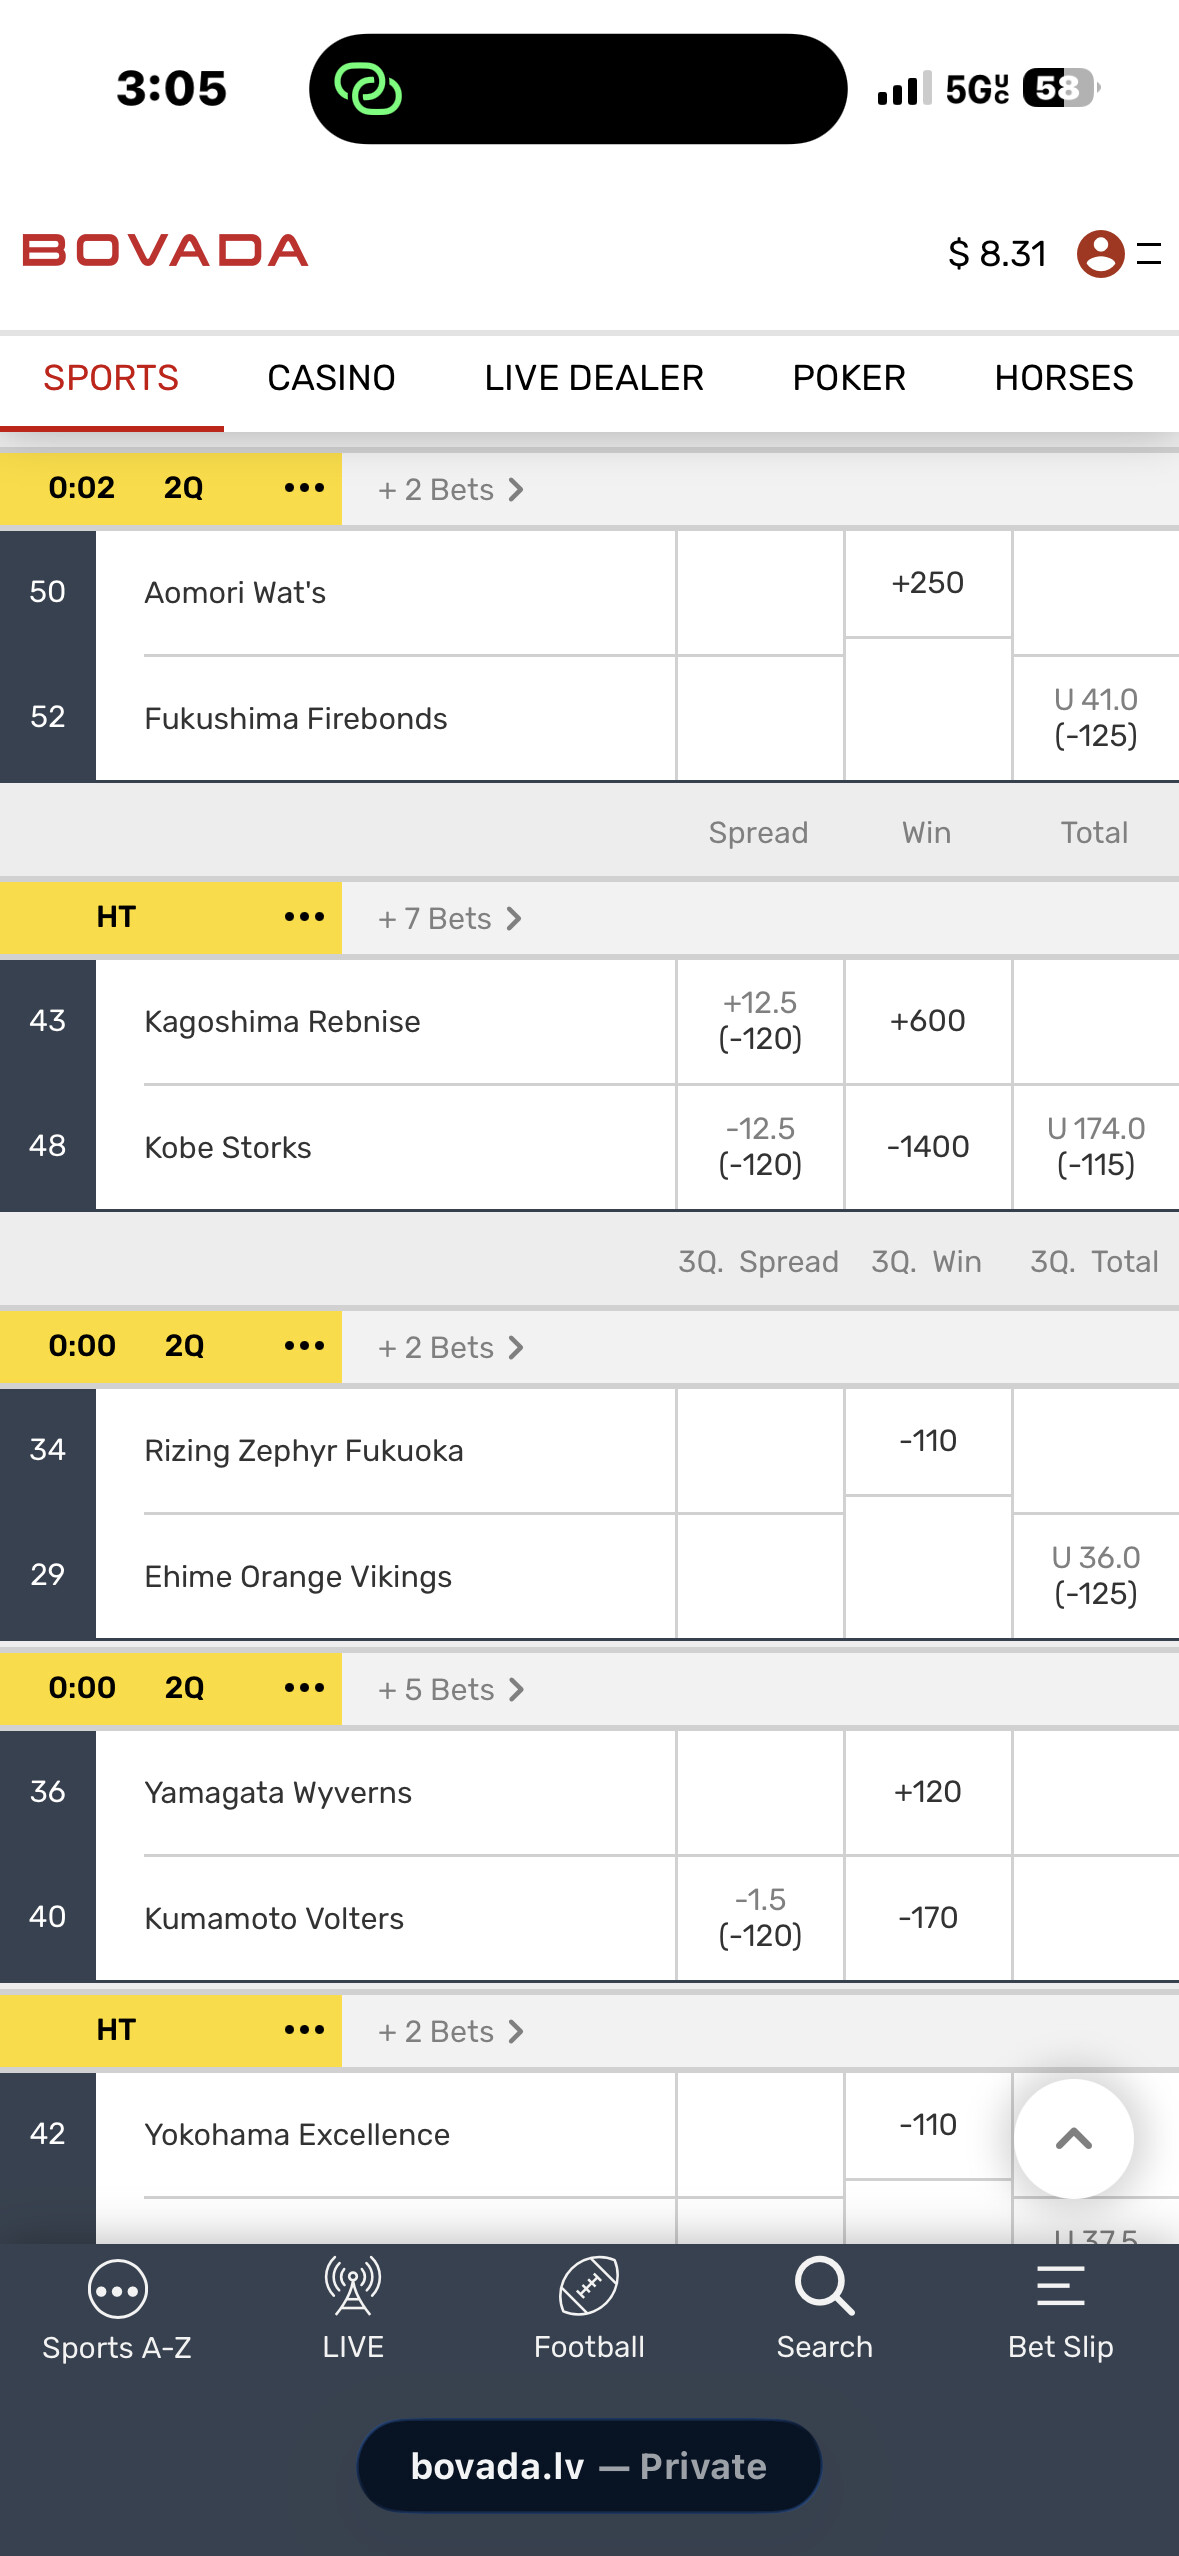Screen dimensions: 1179x2556
Task: Select Kobe Storks -12.5 spread bet
Action: (x=760, y=1147)
